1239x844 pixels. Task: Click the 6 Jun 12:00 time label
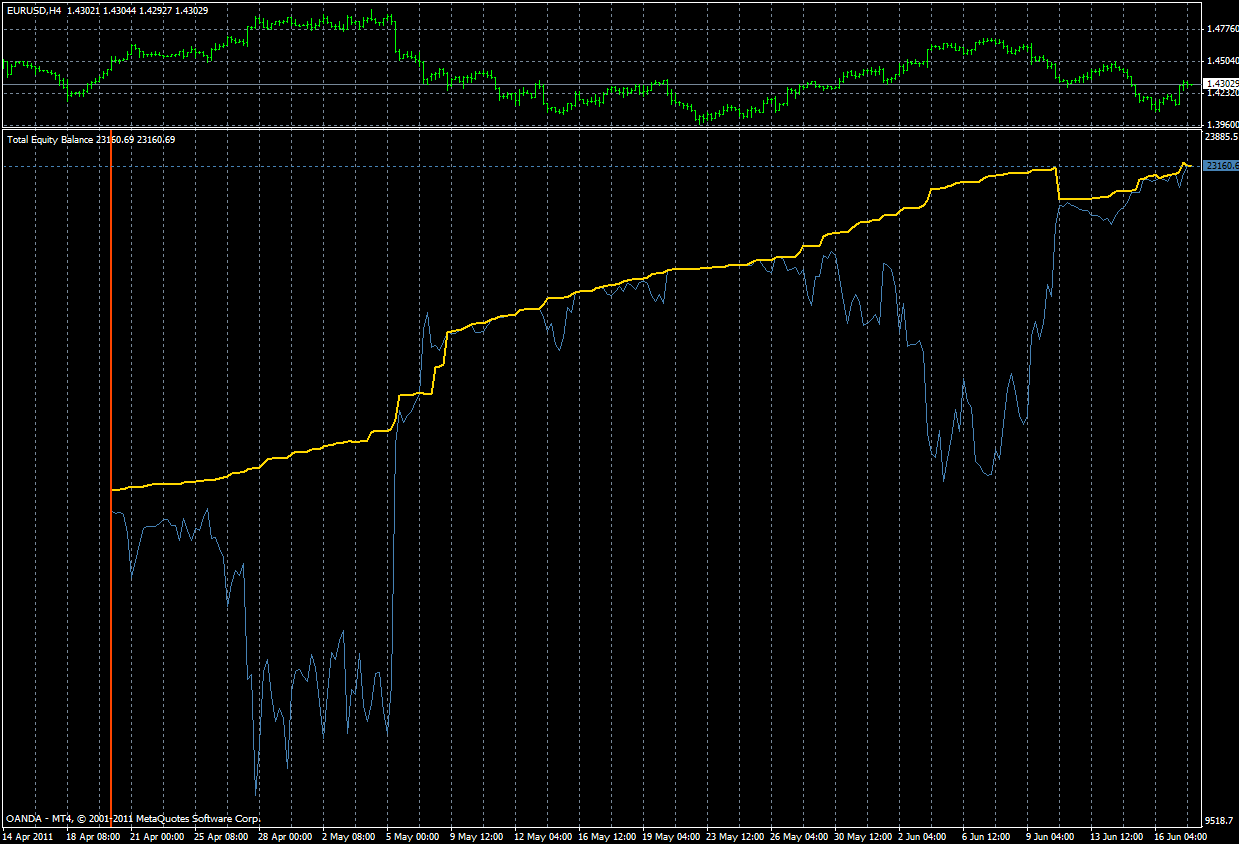tap(987, 836)
